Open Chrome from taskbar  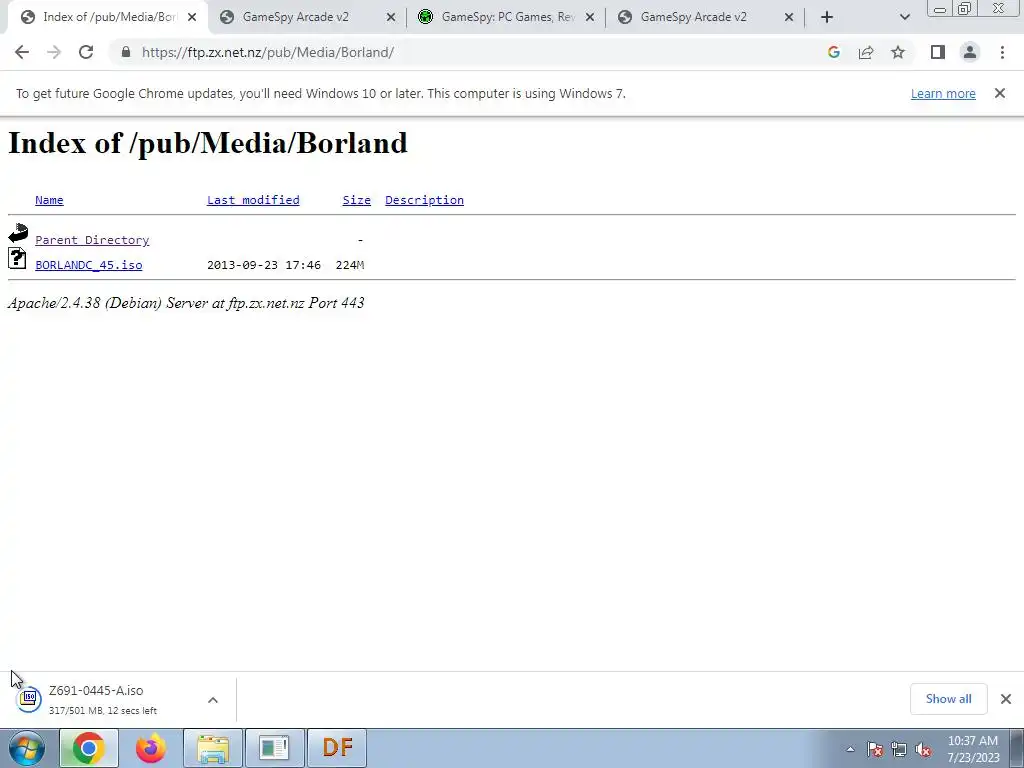(x=89, y=748)
